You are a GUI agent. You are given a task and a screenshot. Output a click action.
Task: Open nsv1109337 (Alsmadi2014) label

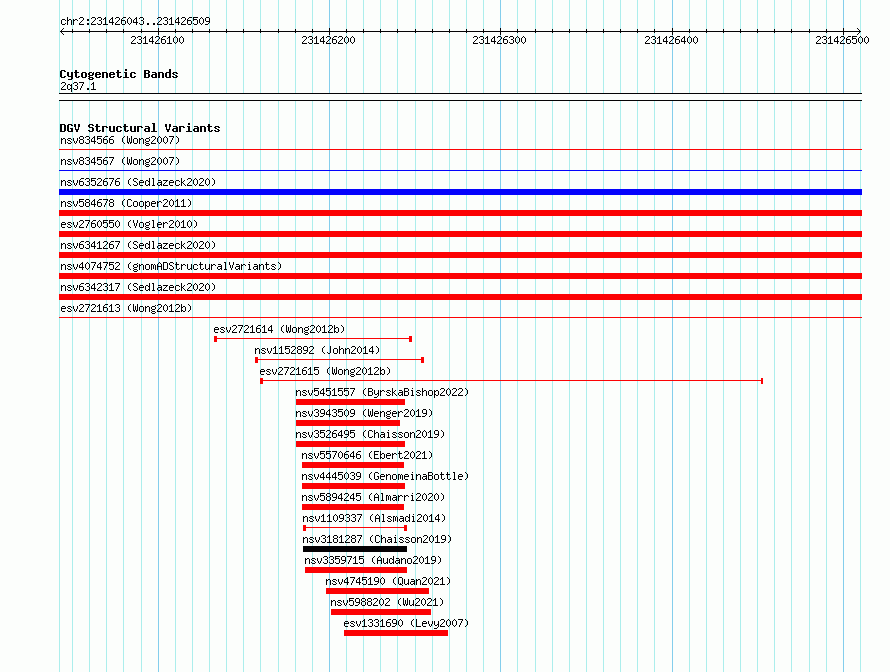point(374,518)
